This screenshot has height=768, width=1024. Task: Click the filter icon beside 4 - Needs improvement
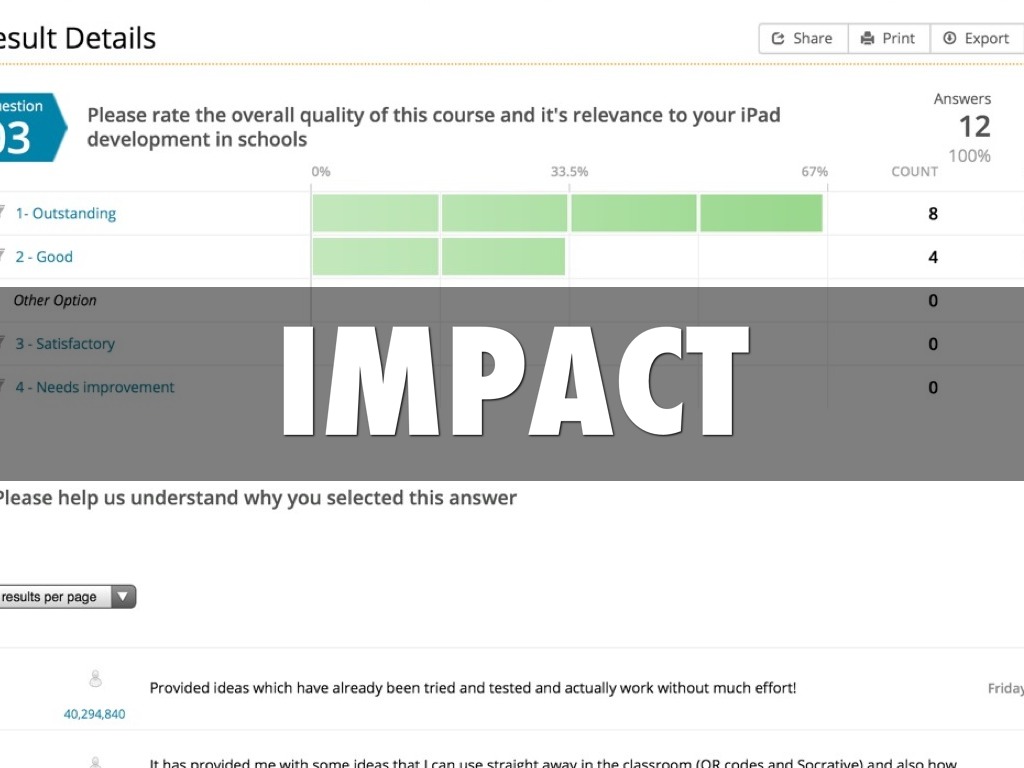(3, 386)
